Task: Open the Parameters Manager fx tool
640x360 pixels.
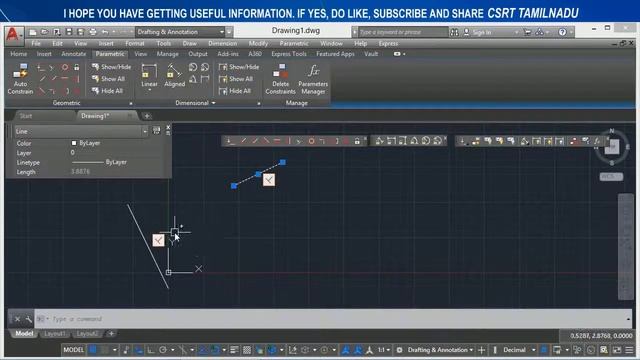Action: point(313,80)
